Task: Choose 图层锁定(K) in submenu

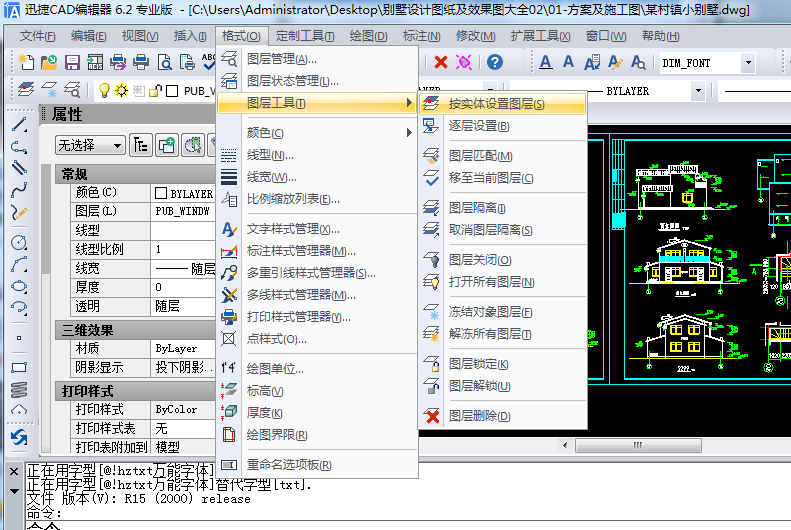Action: pos(502,364)
